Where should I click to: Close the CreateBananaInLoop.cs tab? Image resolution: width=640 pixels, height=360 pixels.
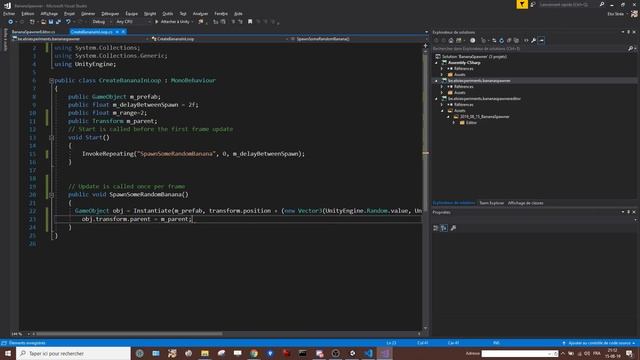pos(123,32)
